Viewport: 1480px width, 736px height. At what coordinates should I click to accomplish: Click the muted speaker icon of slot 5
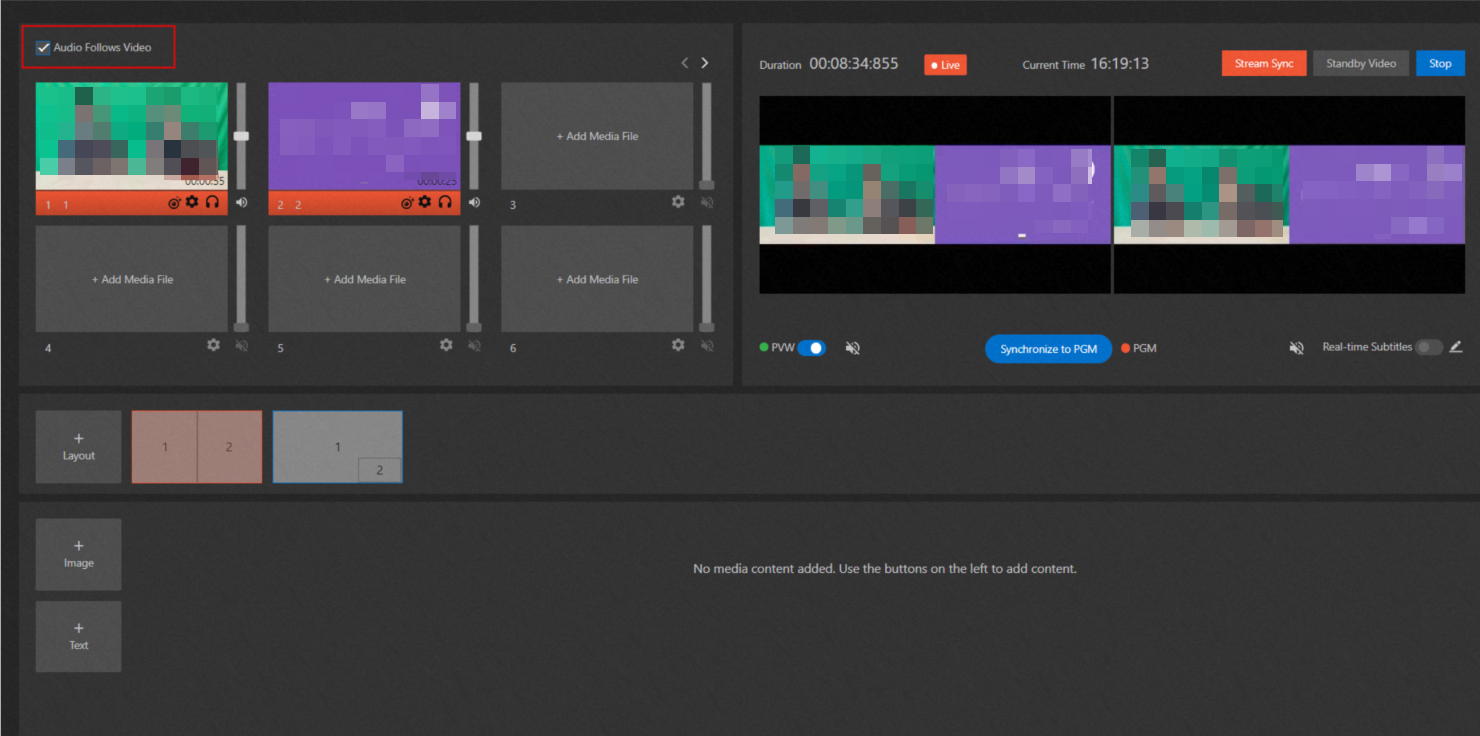click(474, 345)
